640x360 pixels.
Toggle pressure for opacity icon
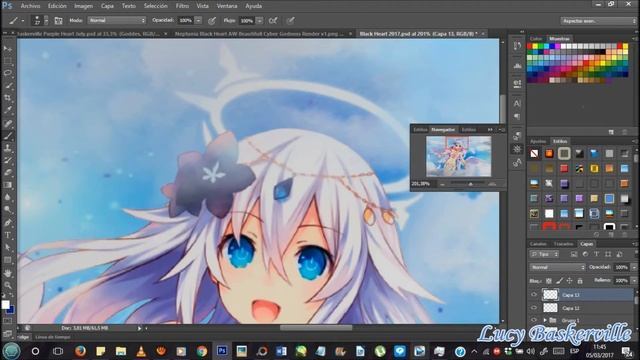212,20
